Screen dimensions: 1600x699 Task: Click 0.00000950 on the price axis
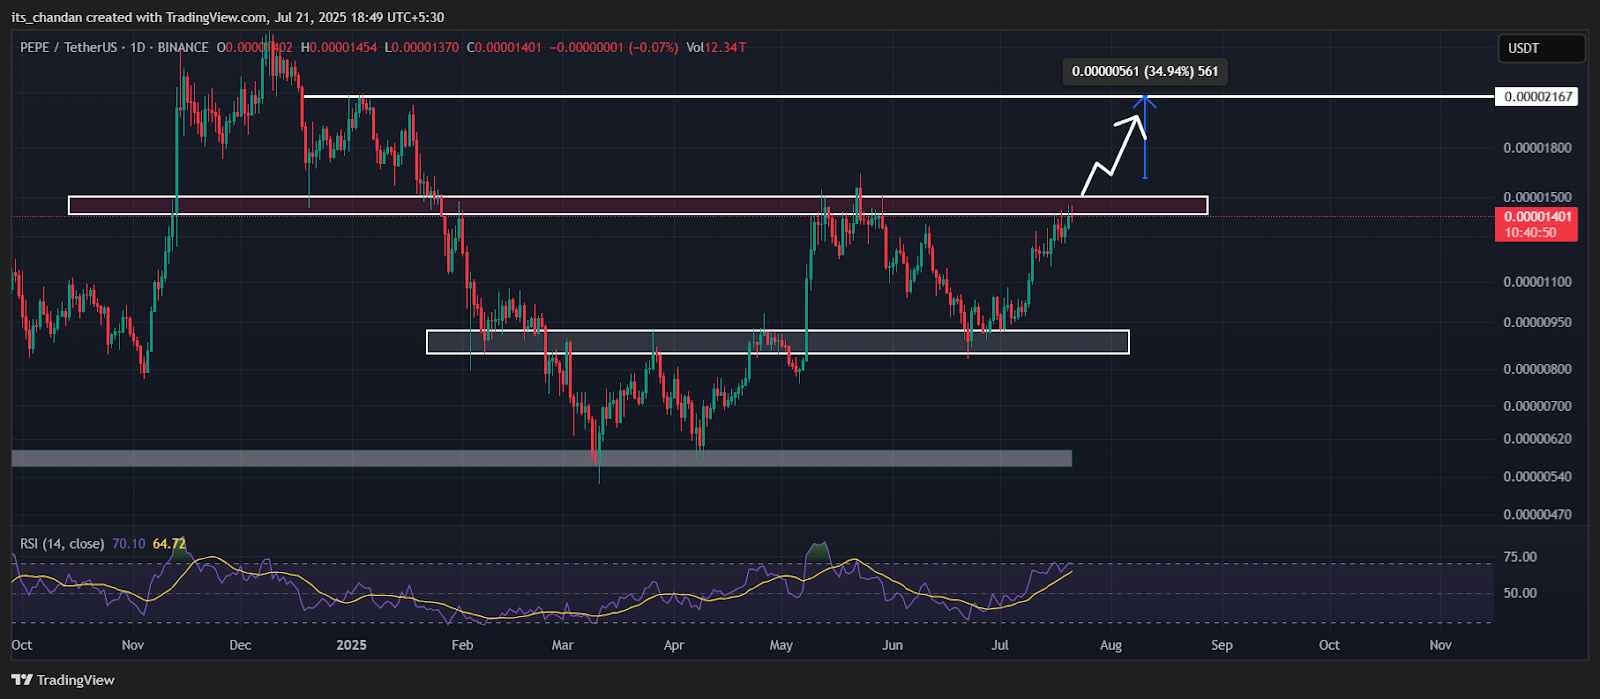[1537, 322]
